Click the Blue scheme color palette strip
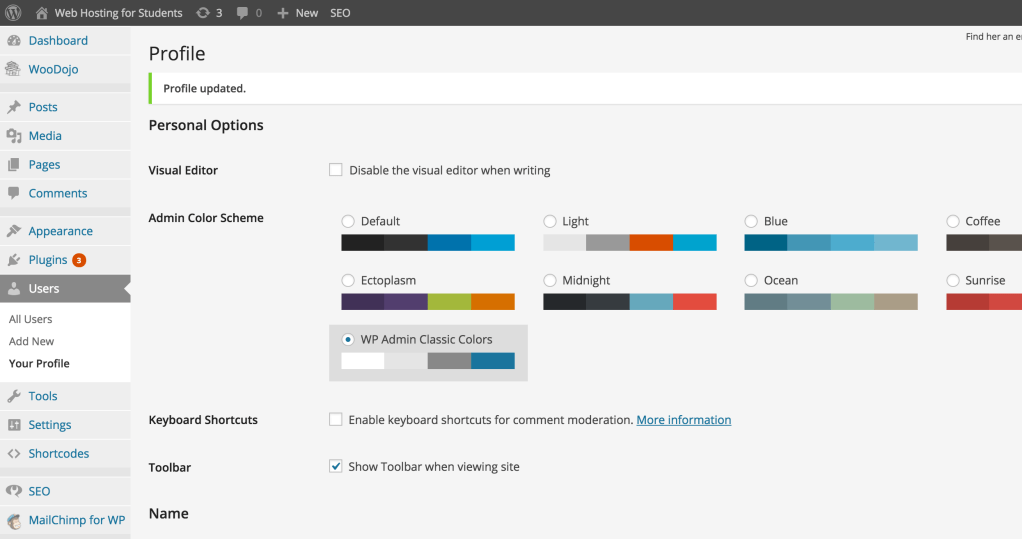 [x=831, y=242]
